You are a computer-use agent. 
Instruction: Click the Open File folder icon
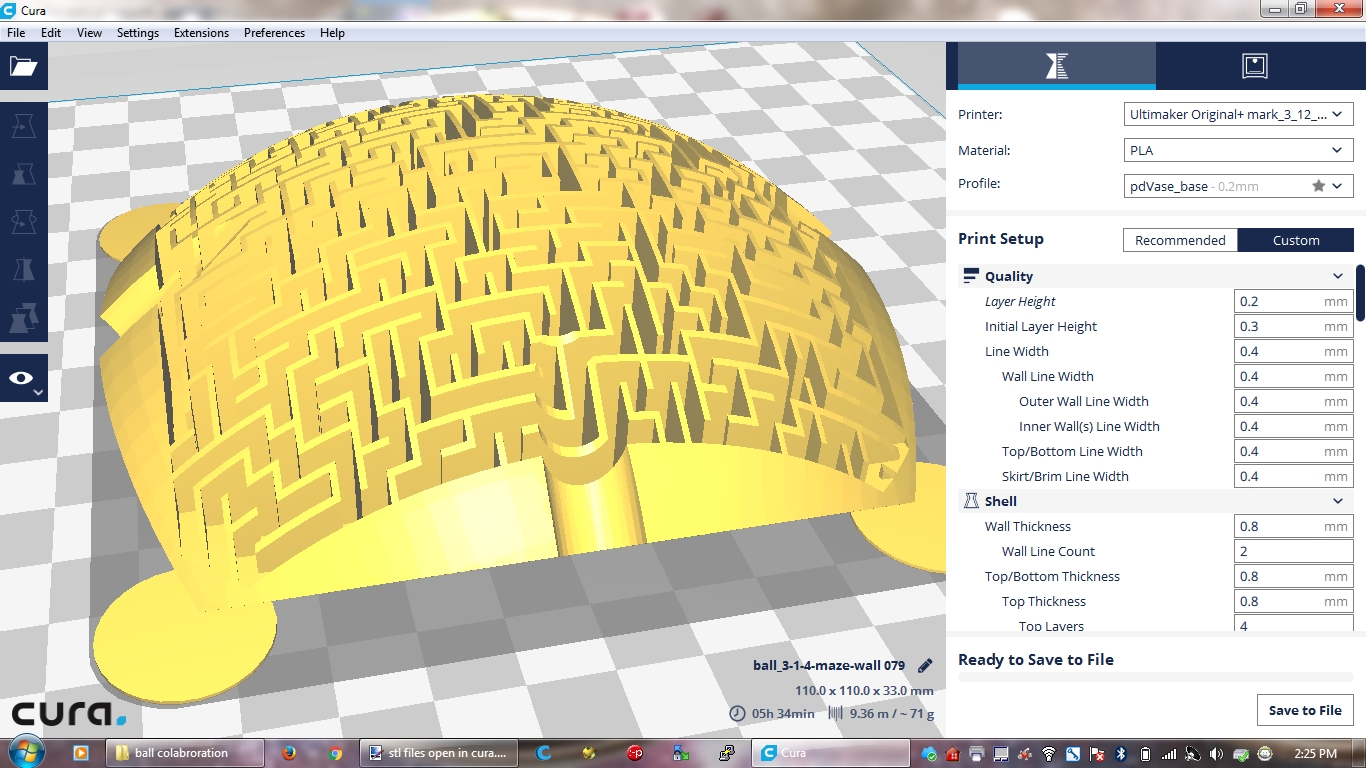pos(23,67)
